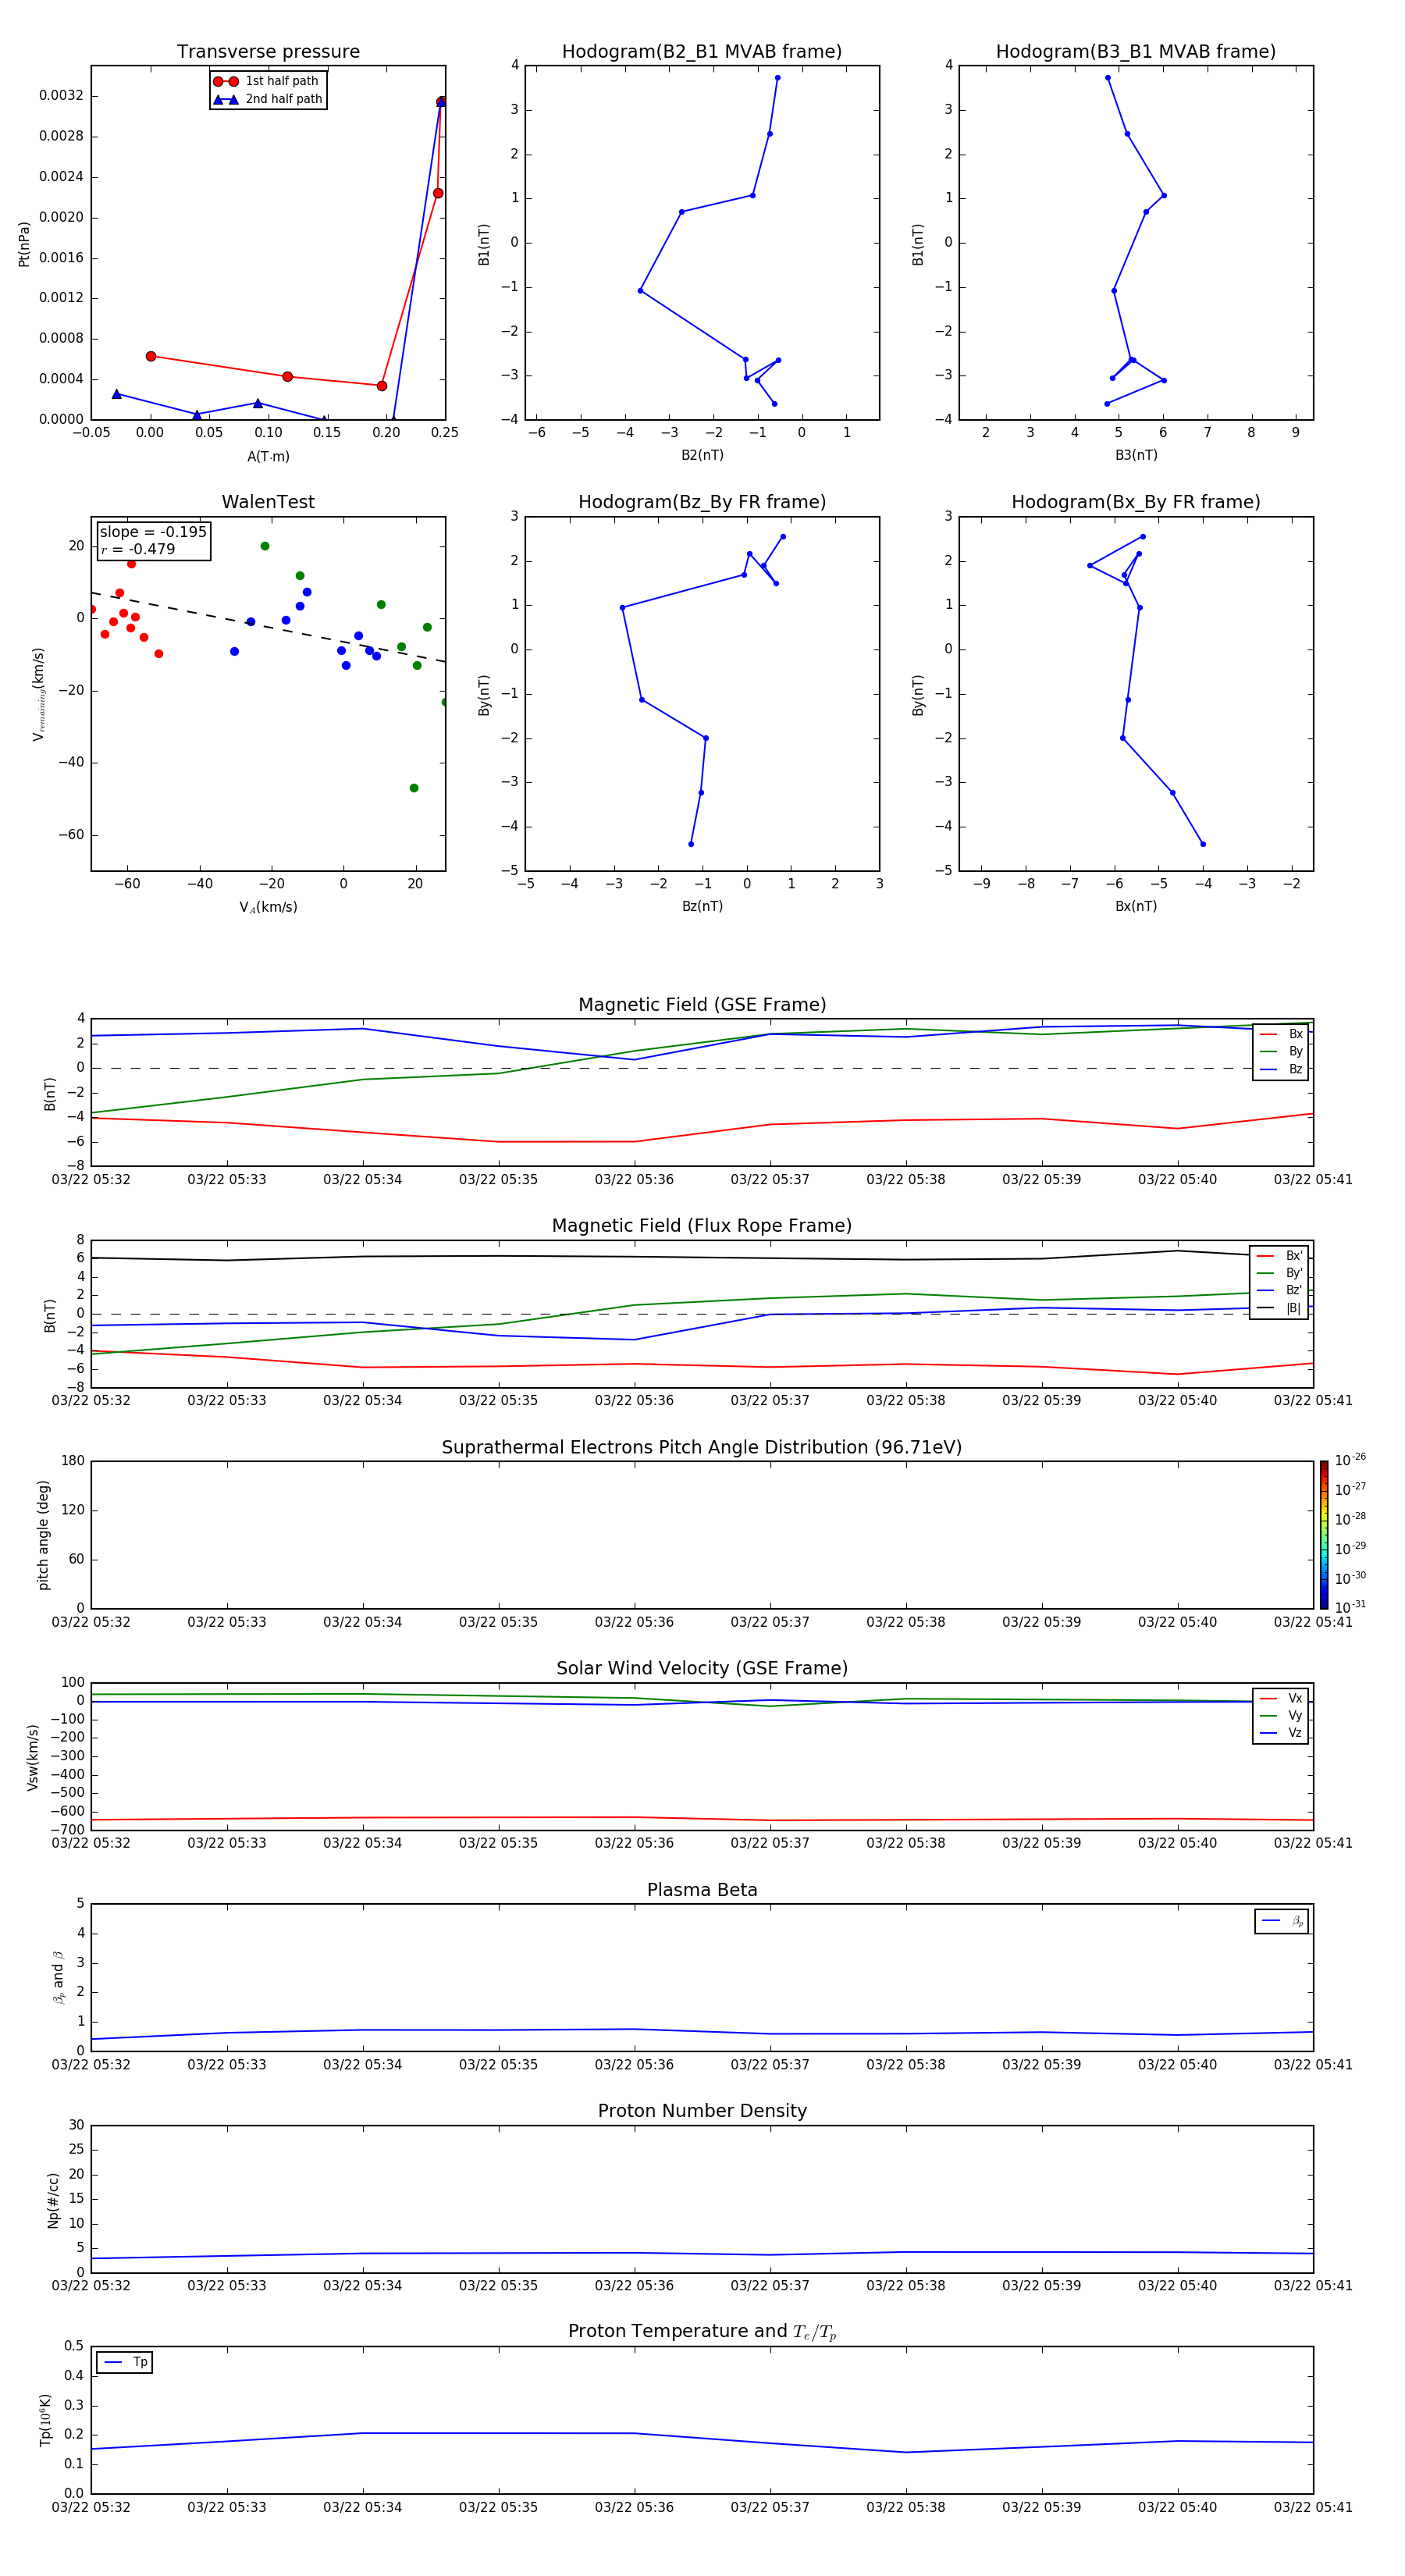Click the 'pitch angle (deg)' y-axis label

[x=43, y=1535]
